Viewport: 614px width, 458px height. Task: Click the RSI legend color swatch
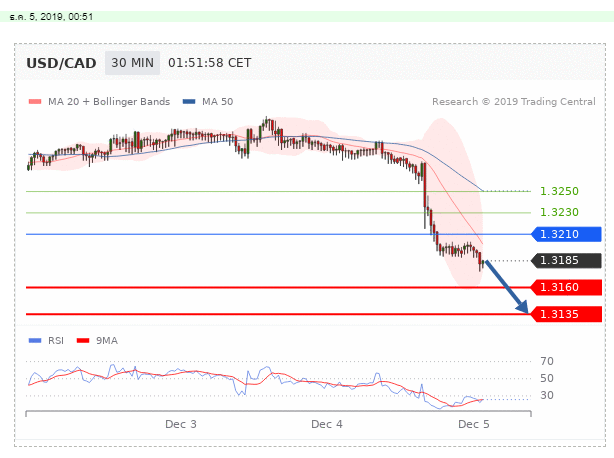tap(35, 341)
